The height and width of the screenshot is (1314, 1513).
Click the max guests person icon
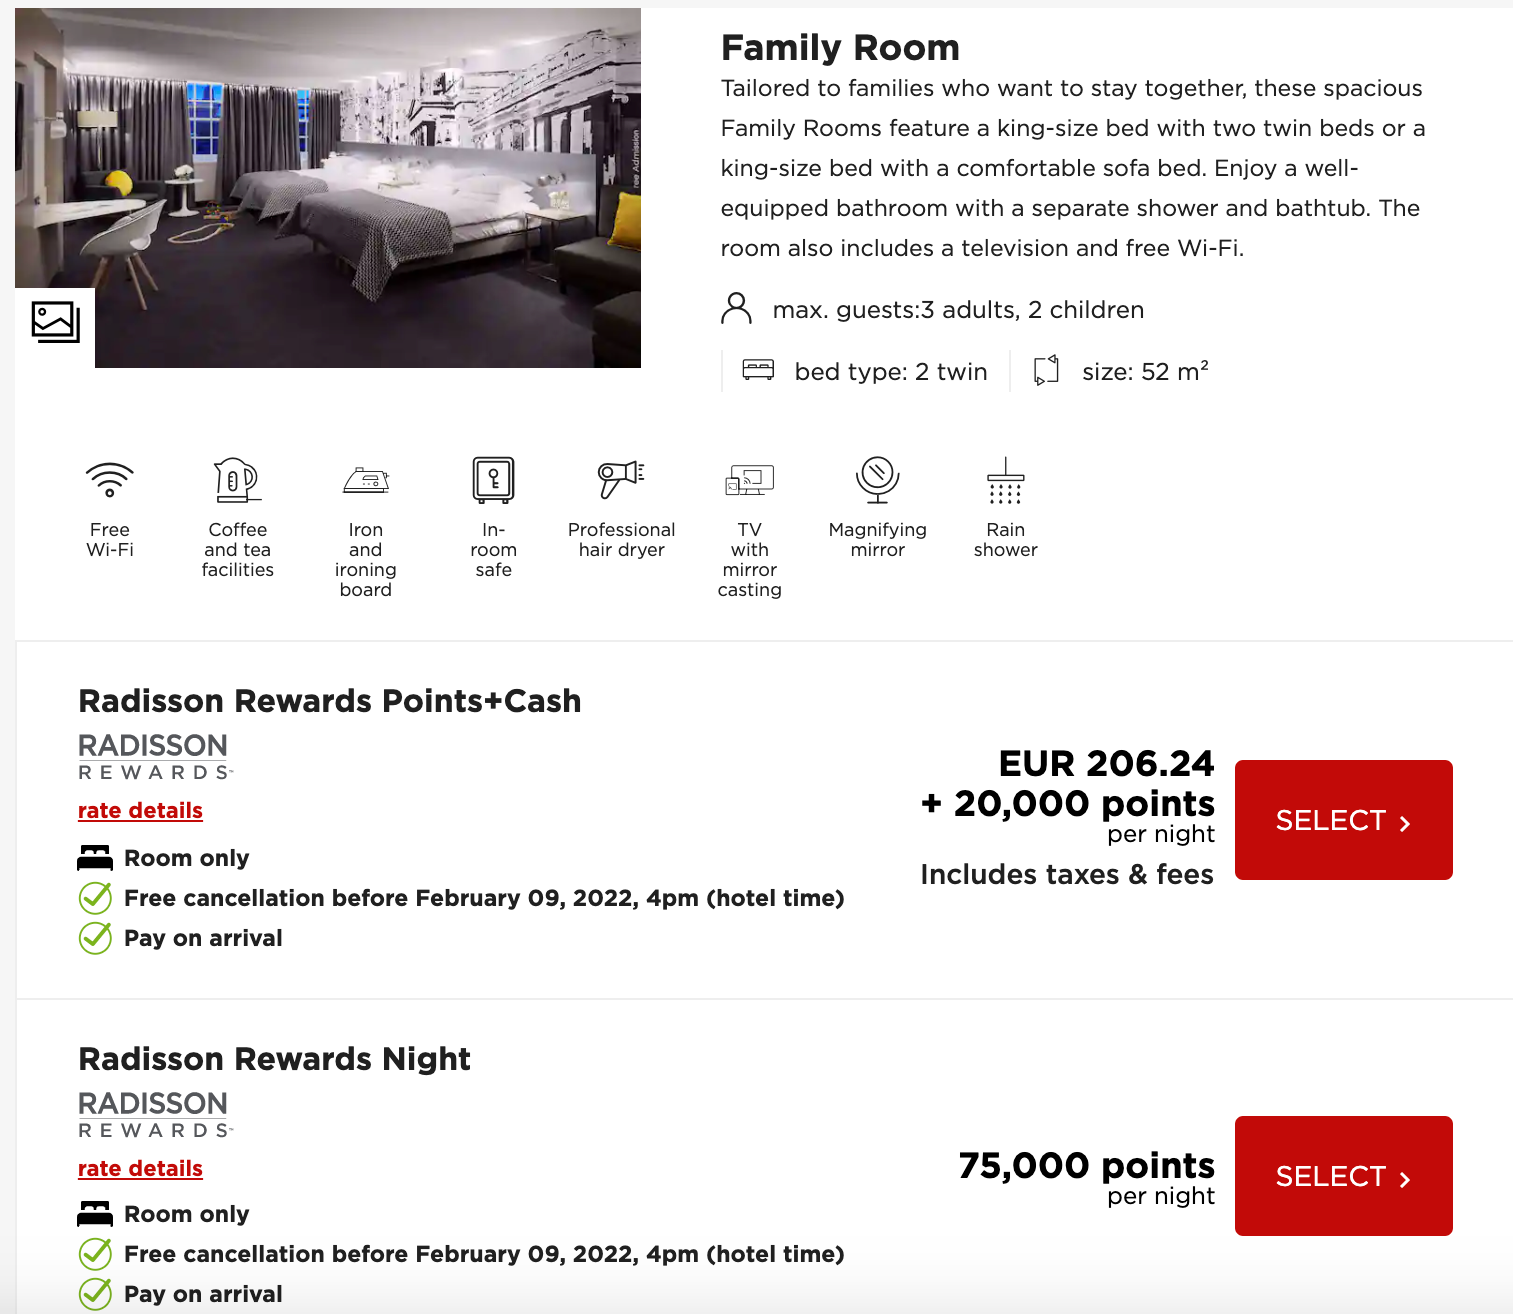(736, 309)
